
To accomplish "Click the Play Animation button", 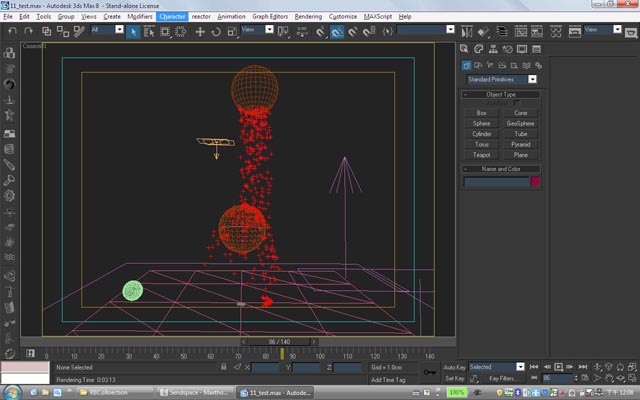I will (x=558, y=367).
